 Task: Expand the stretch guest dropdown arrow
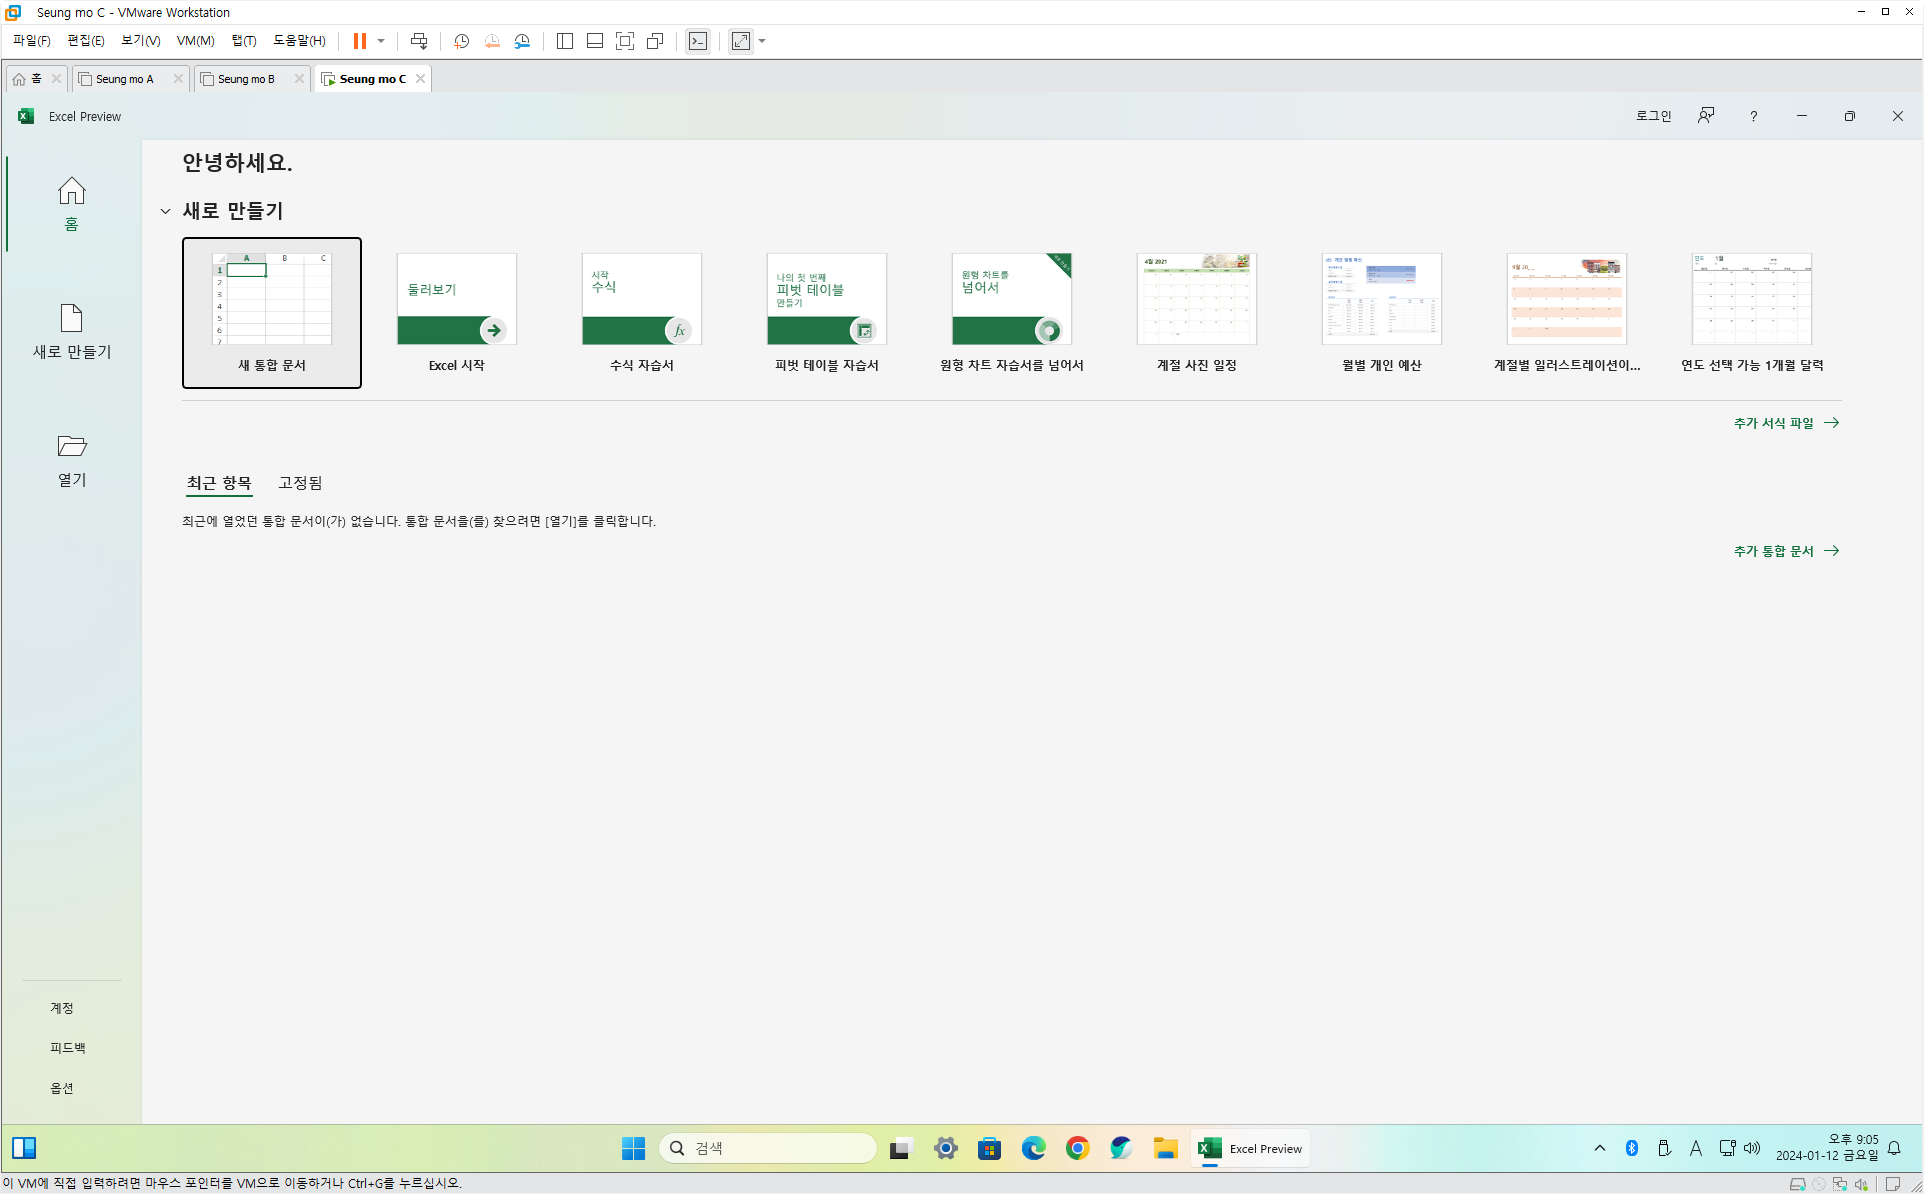(762, 41)
